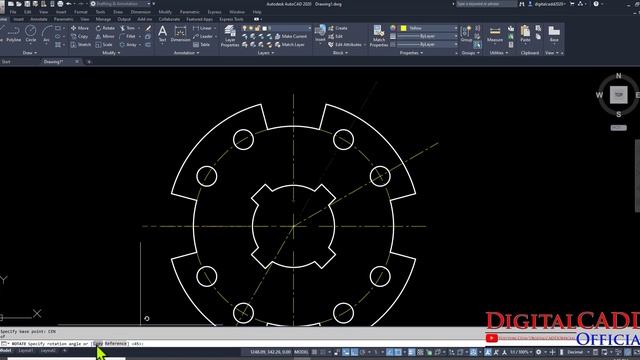Viewport: 640px width, 360px height.
Task: Click the Scale tool
Action: click(104, 44)
